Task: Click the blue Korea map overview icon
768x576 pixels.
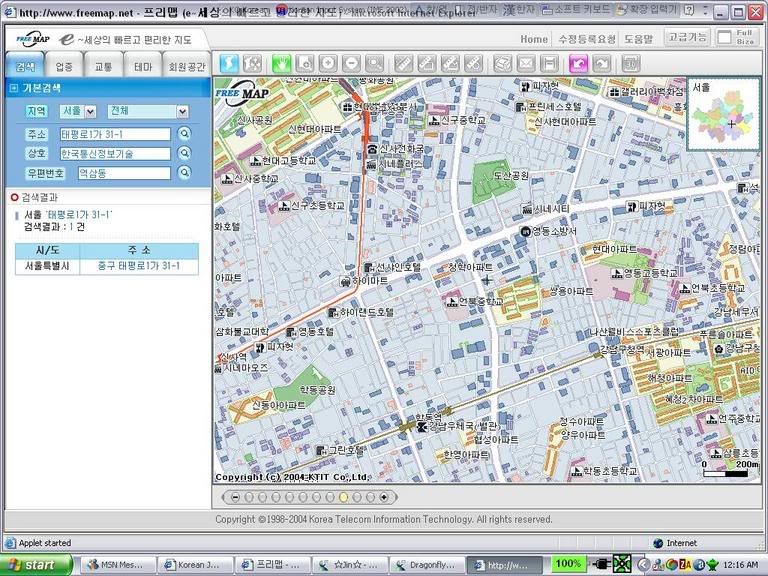Action: 229,63
